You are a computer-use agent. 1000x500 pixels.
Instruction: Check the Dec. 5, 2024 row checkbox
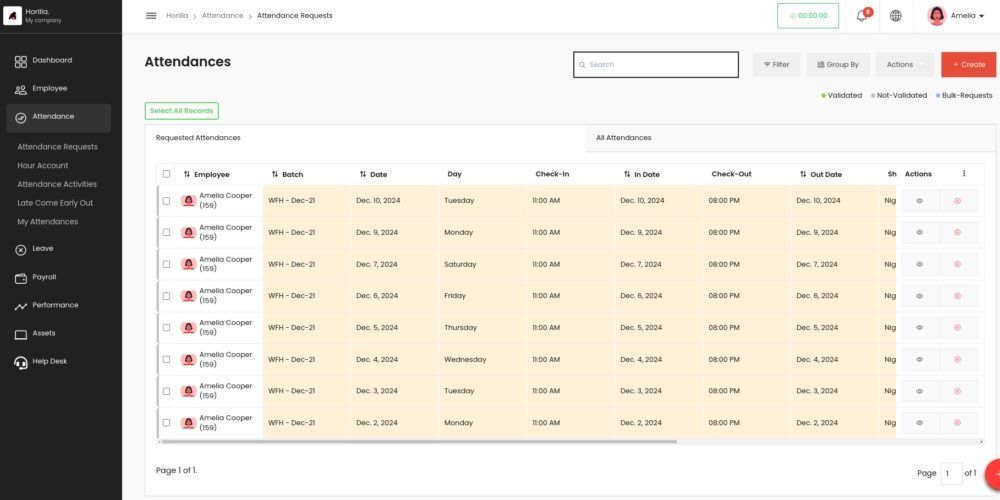166,327
